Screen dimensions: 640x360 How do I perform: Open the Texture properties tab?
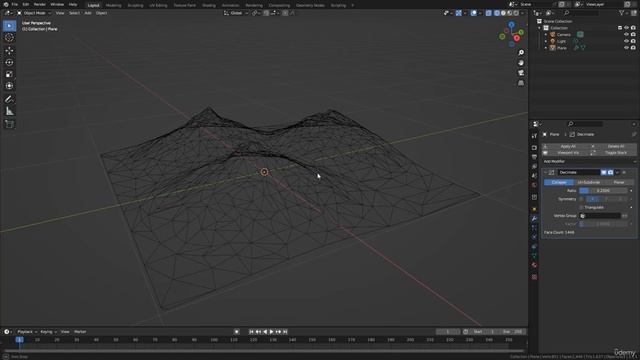(x=534, y=277)
